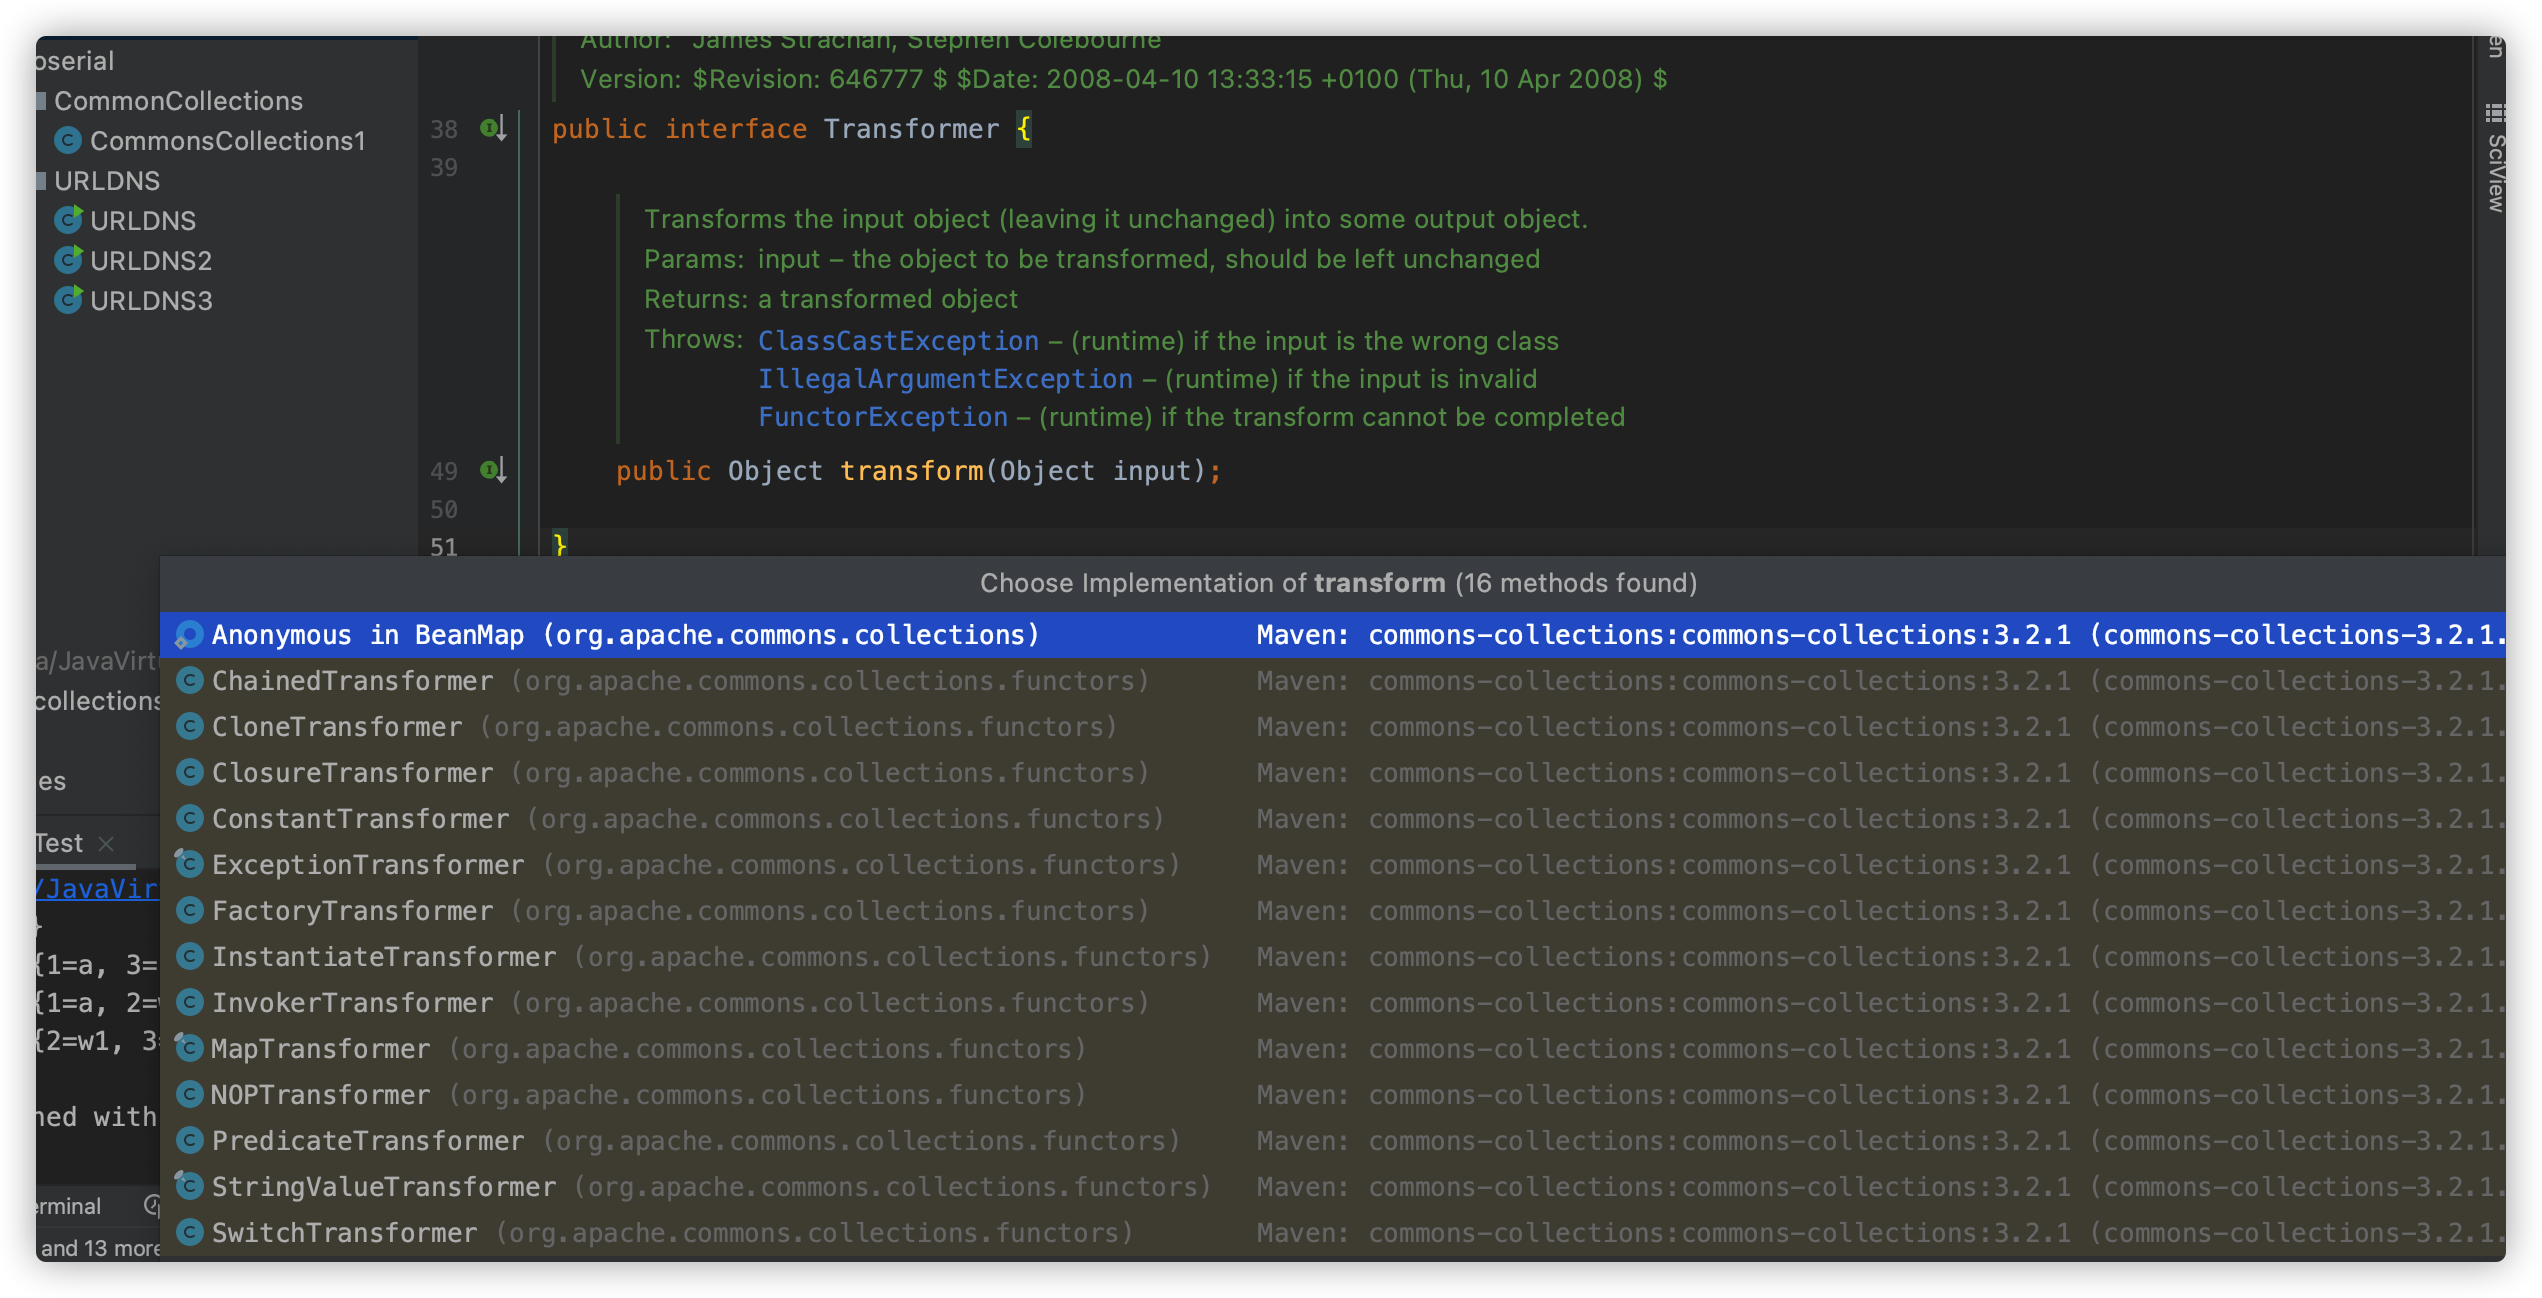Image resolution: width=2542 pixels, height=1298 pixels.
Task: Click the URLDNS3 runnable class icon
Action: click(x=68, y=301)
